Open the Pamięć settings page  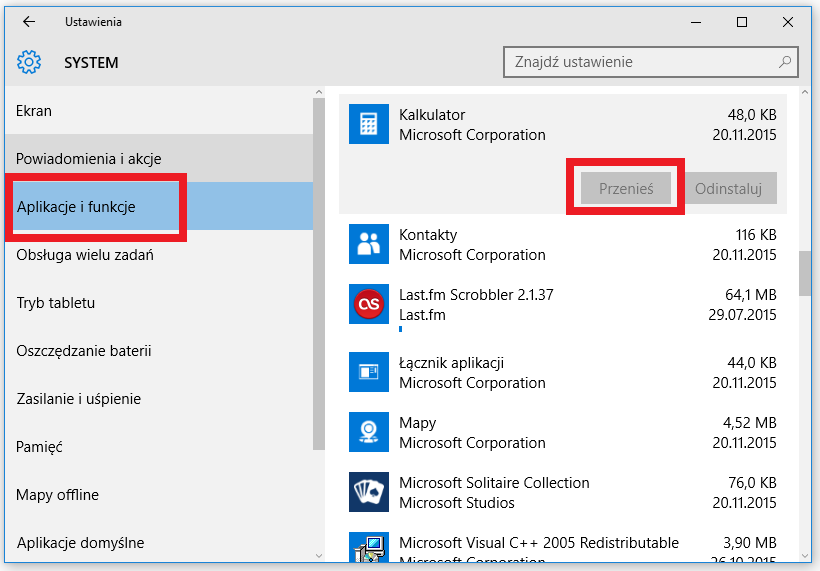pos(159,447)
